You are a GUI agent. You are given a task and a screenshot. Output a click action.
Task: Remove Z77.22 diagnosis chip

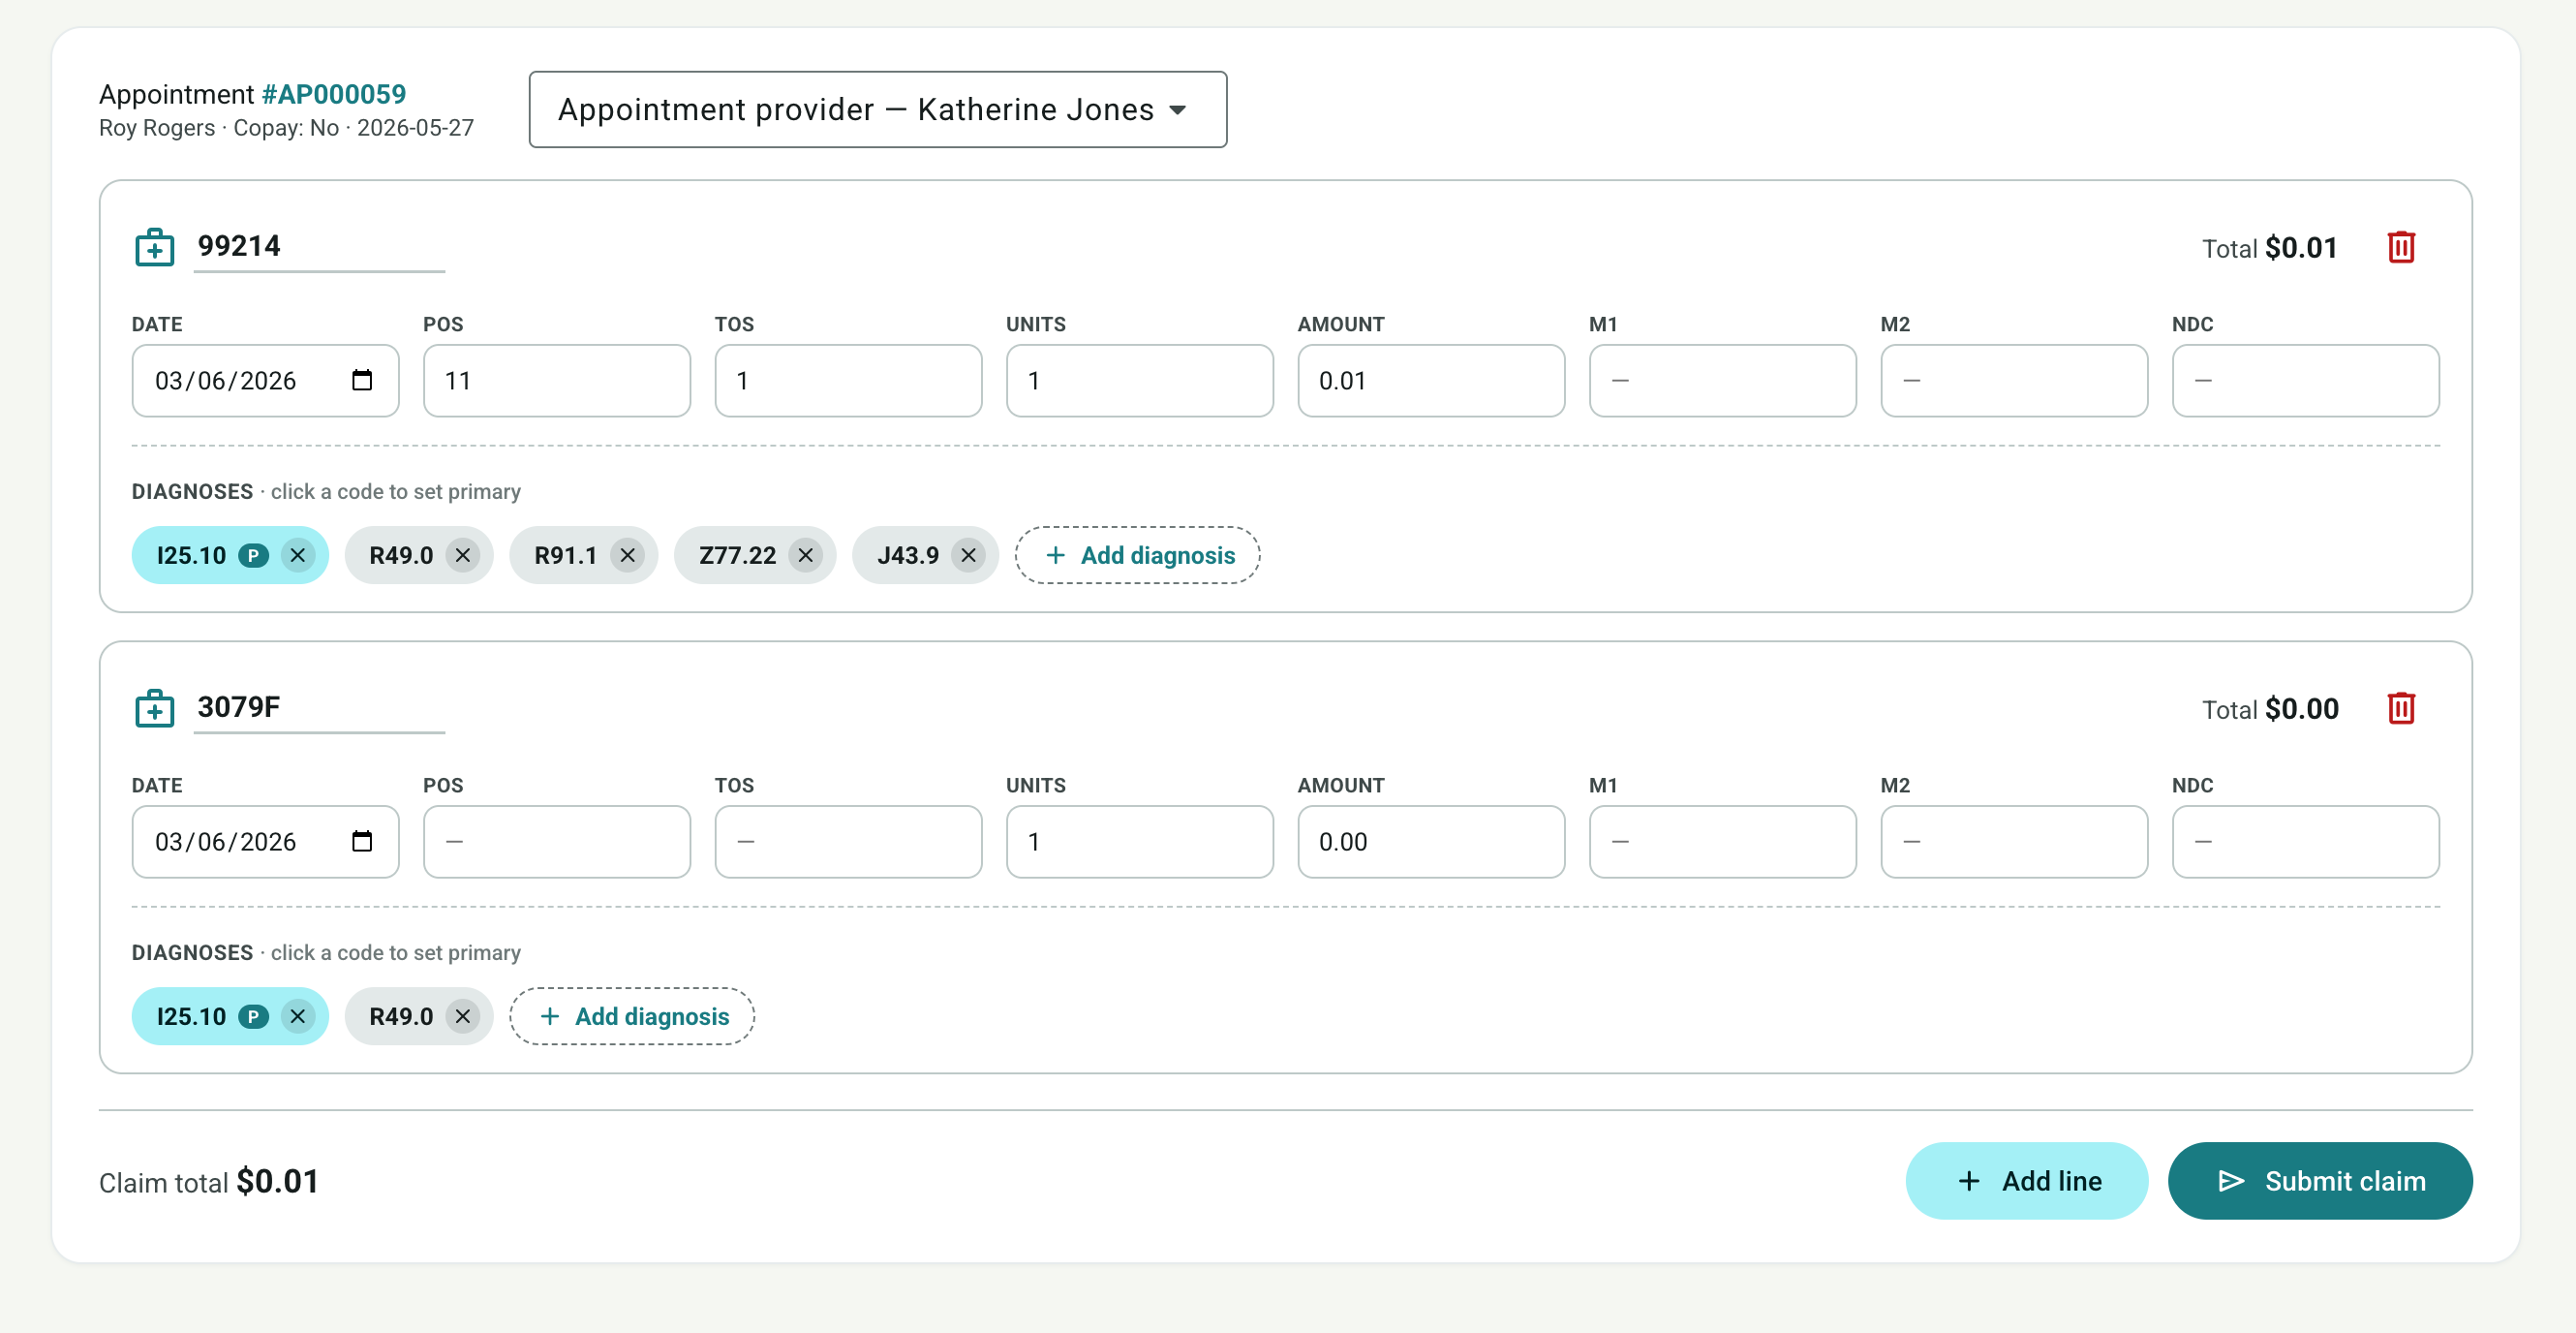point(805,555)
